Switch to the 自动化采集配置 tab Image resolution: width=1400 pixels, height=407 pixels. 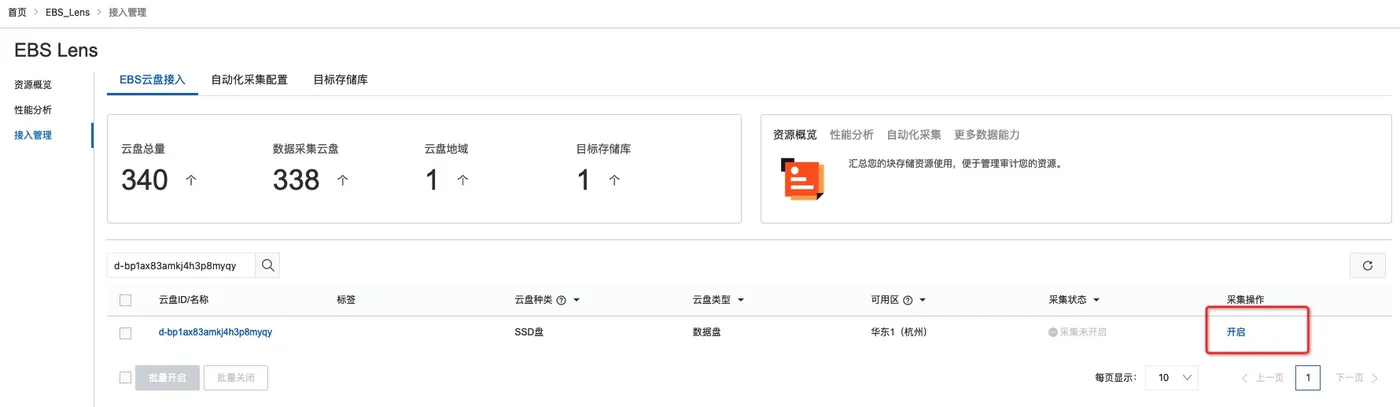[249, 79]
